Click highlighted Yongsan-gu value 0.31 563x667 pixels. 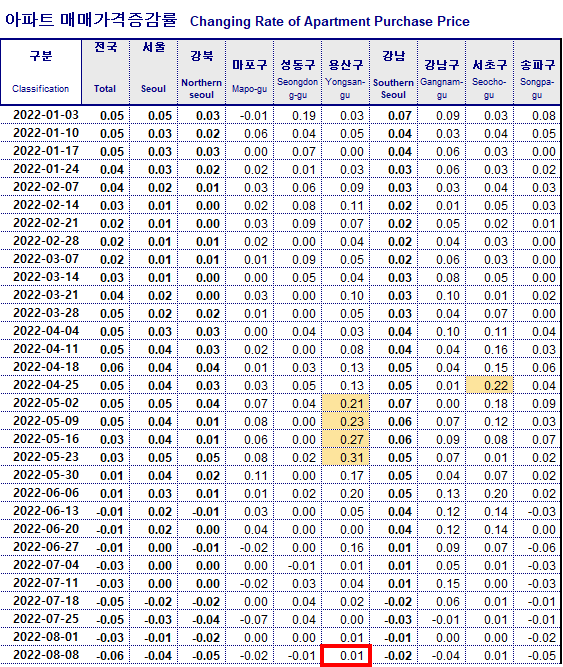tap(345, 457)
